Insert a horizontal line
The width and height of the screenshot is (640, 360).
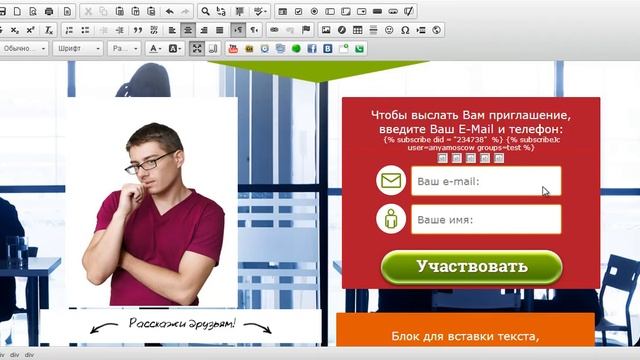[x=373, y=30]
